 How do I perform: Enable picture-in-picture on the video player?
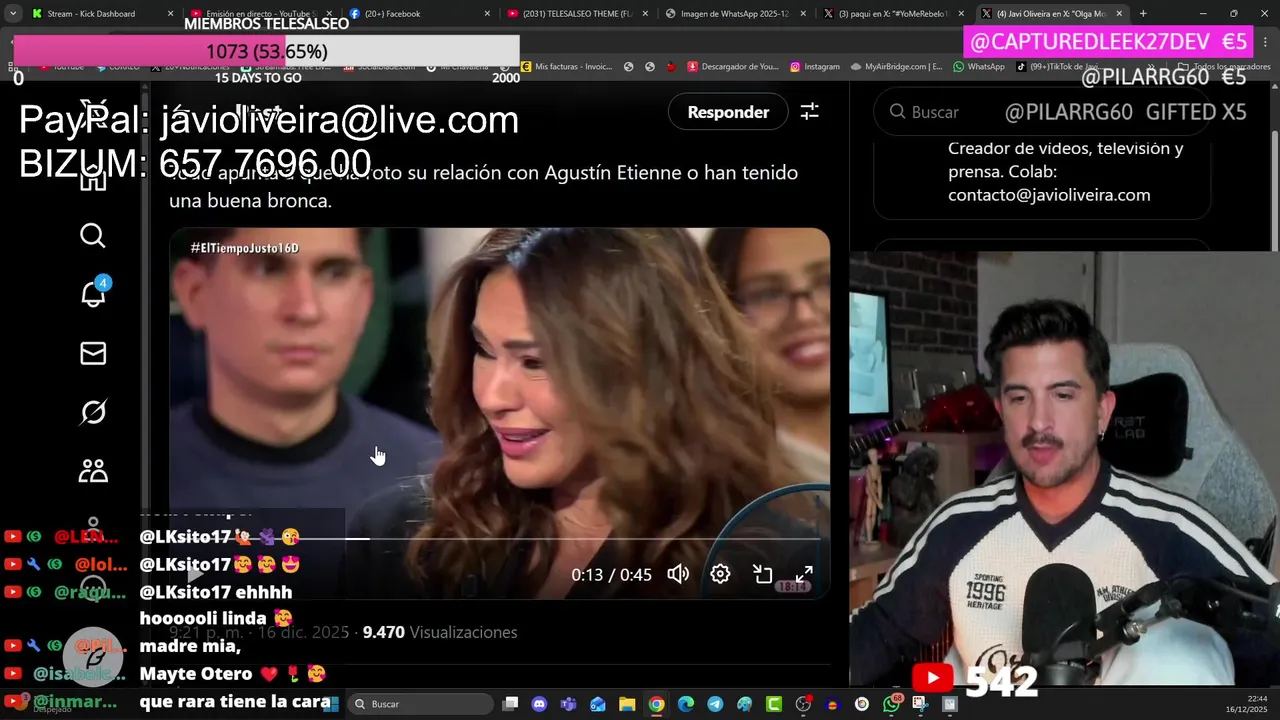coord(762,574)
